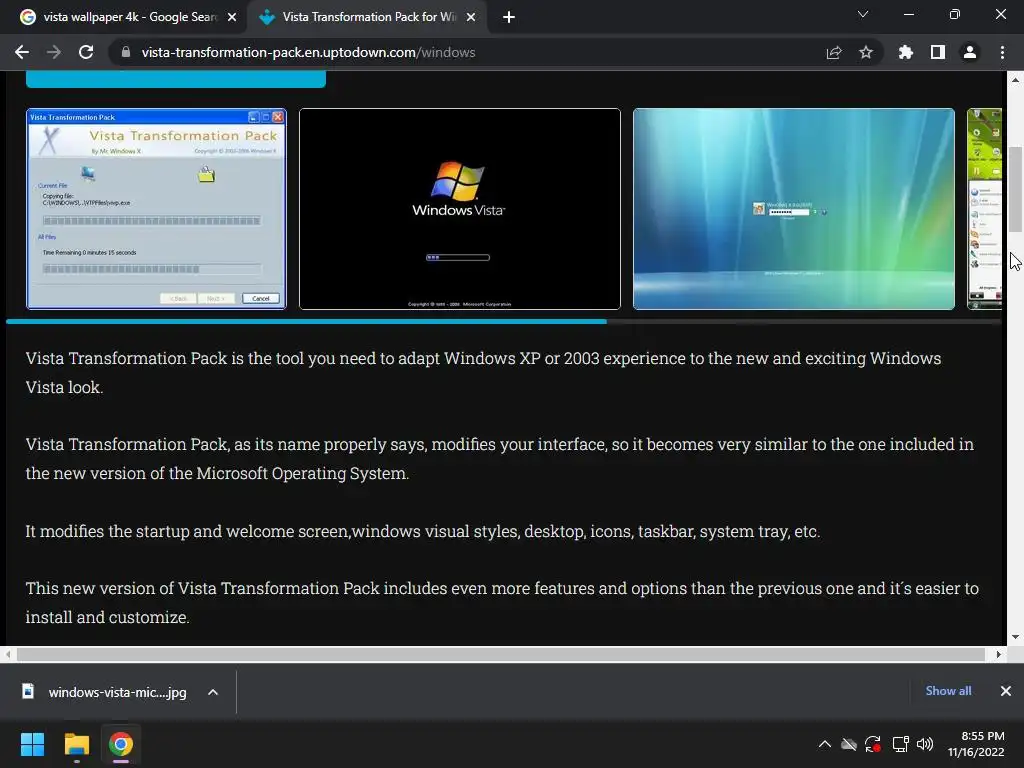
Task: Click the Chrome taskbar icon
Action: 121,744
